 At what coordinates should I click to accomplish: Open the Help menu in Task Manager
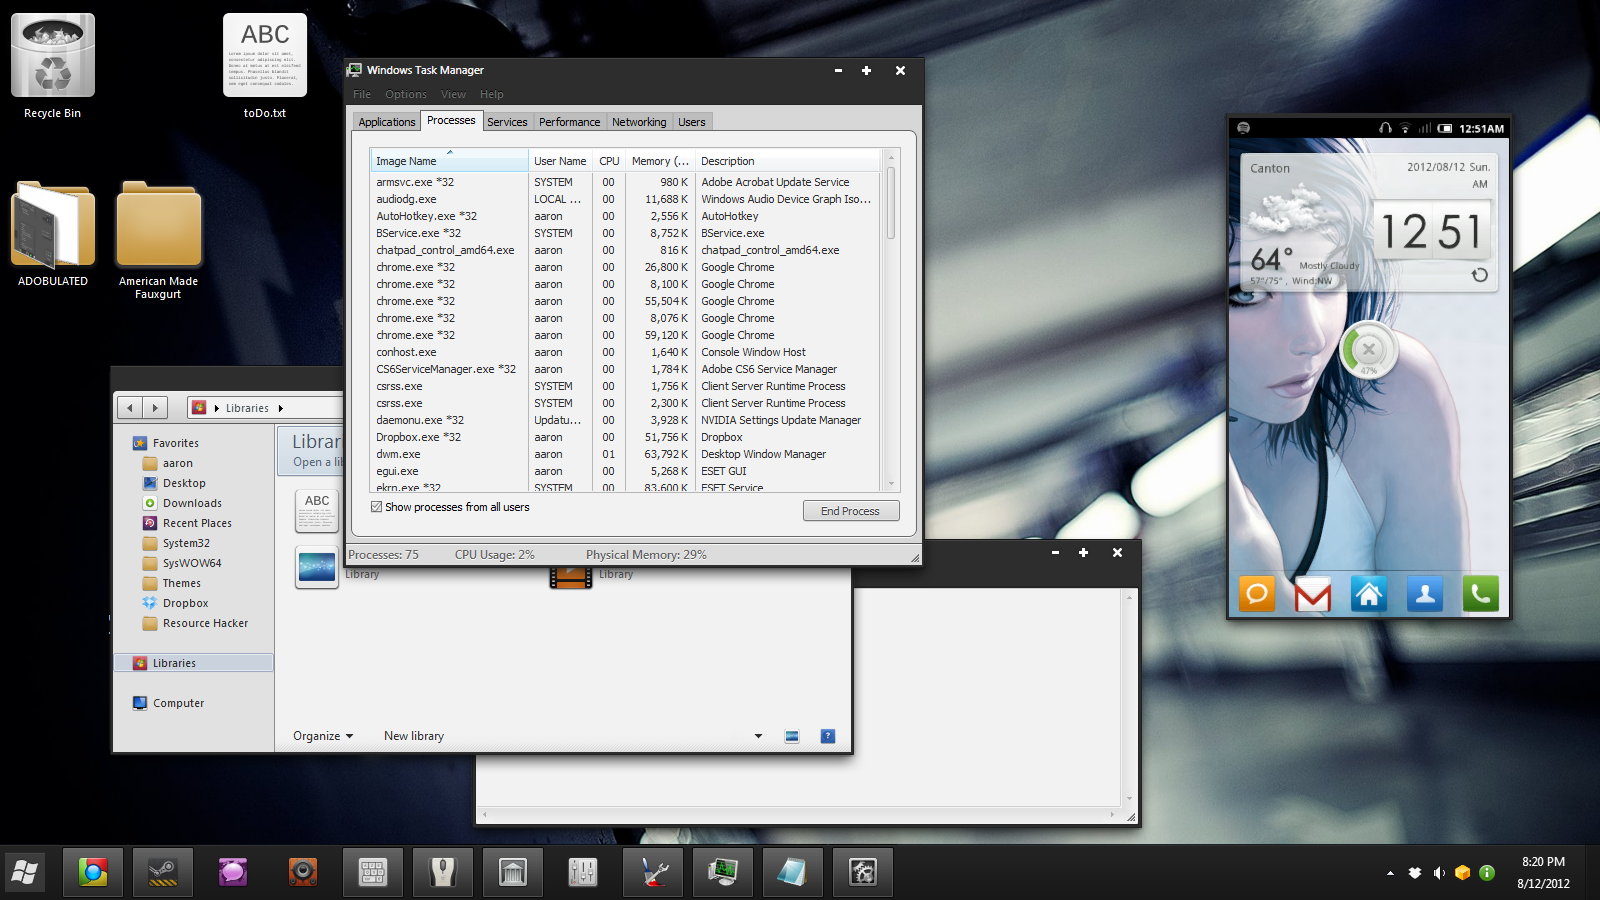click(x=492, y=94)
